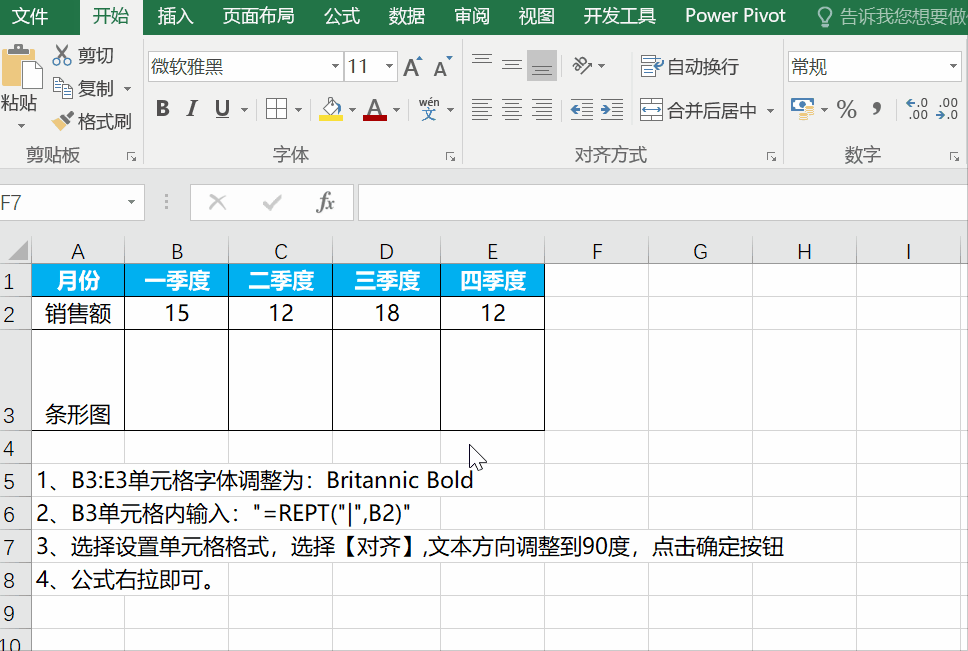Image resolution: width=968 pixels, height=651 pixels.
Task: Apply red font color A
Action: tap(375, 109)
